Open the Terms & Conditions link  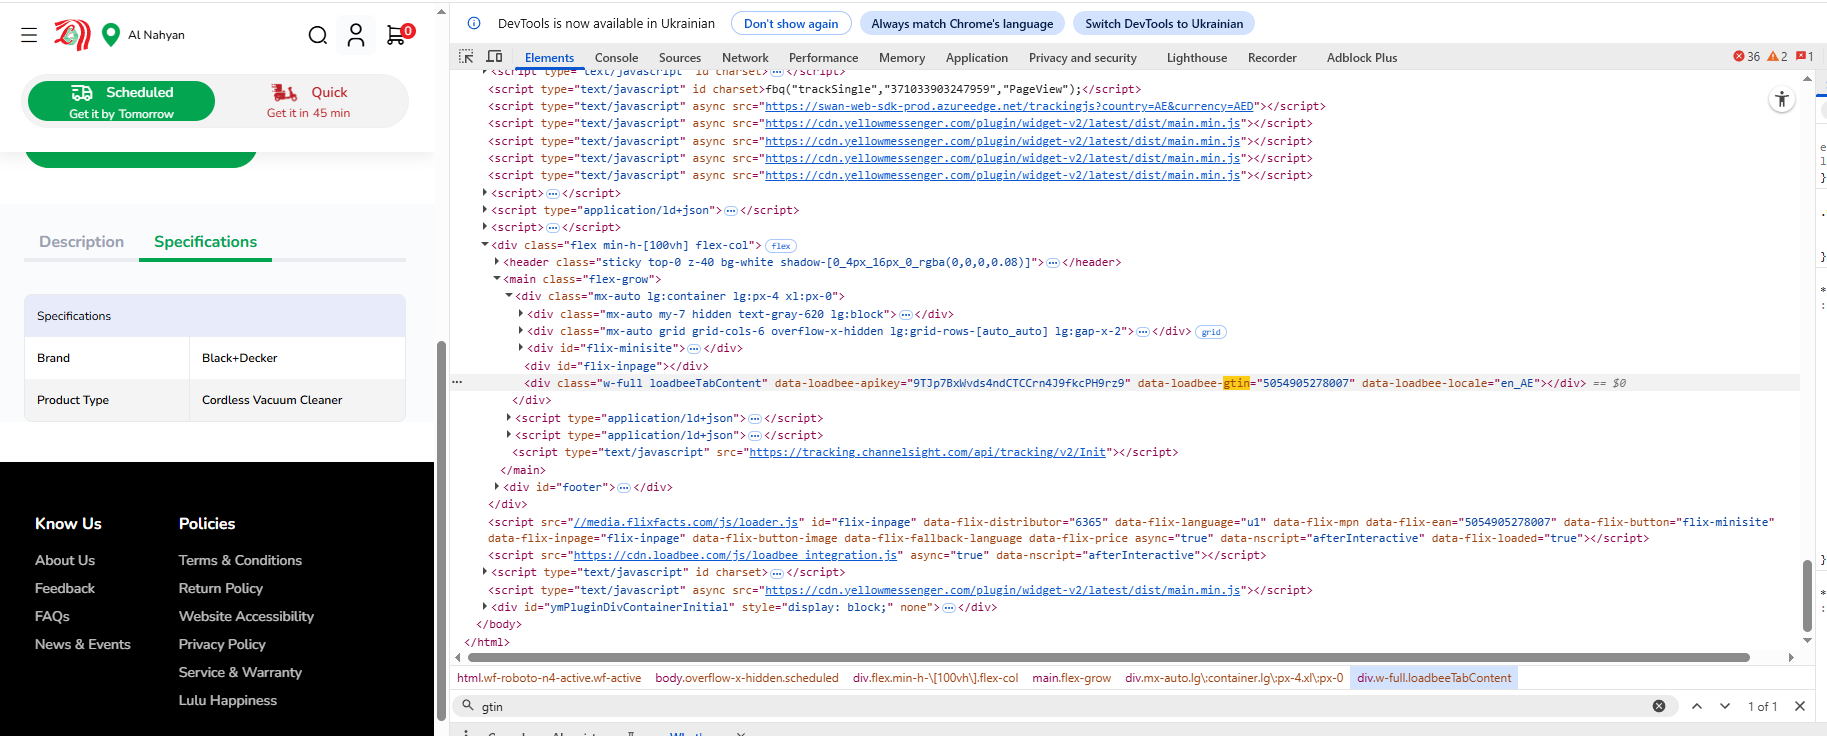tap(240, 560)
